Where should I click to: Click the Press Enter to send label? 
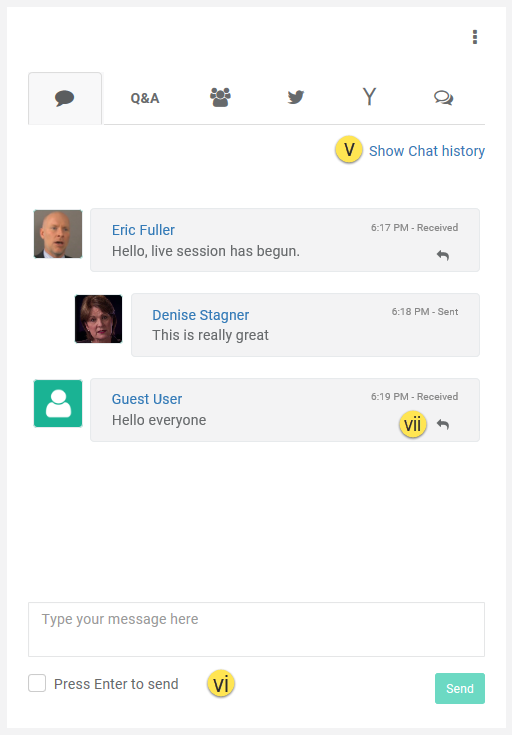click(116, 684)
